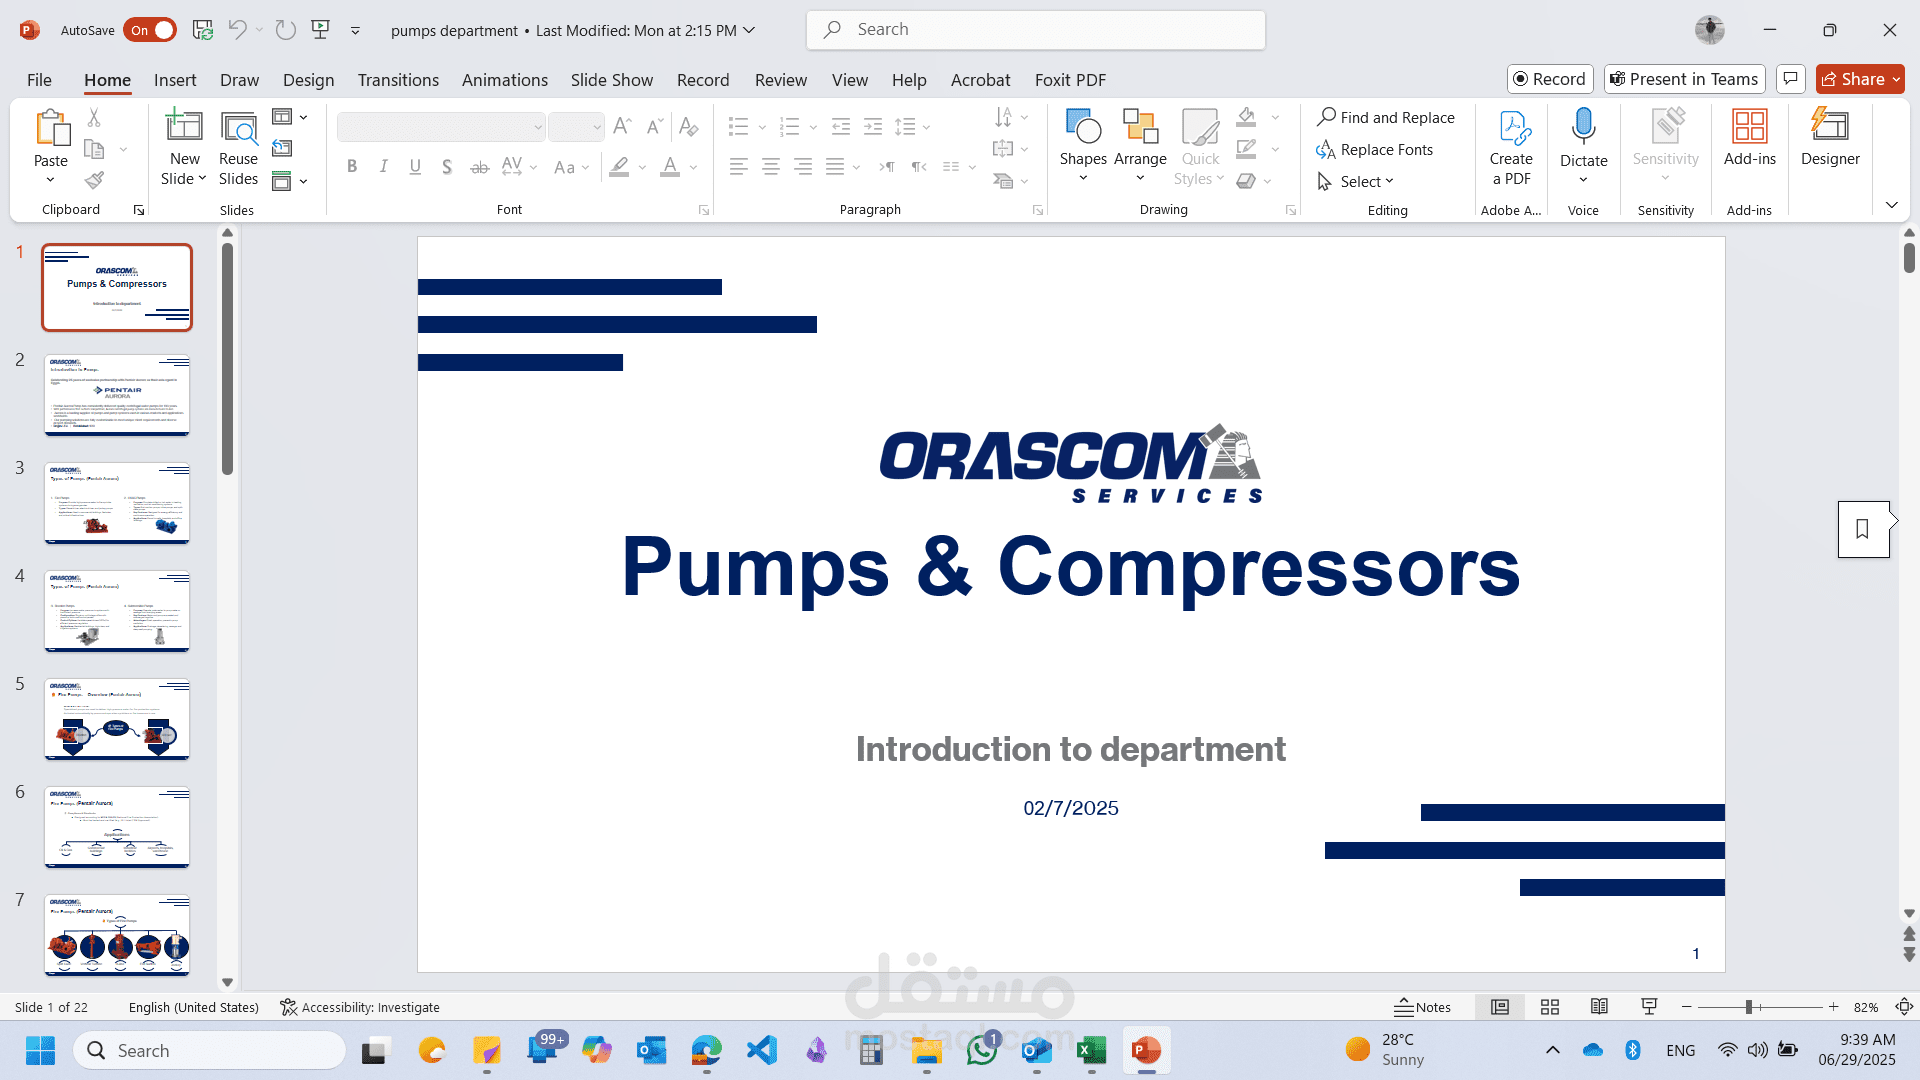
Task: Fit slide to current window icon
Action: [1905, 1007]
